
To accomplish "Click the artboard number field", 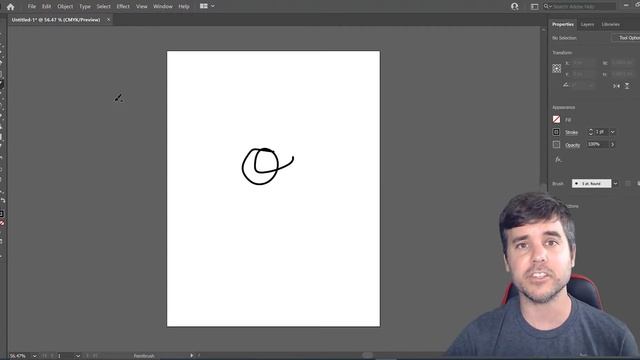I will [64, 356].
